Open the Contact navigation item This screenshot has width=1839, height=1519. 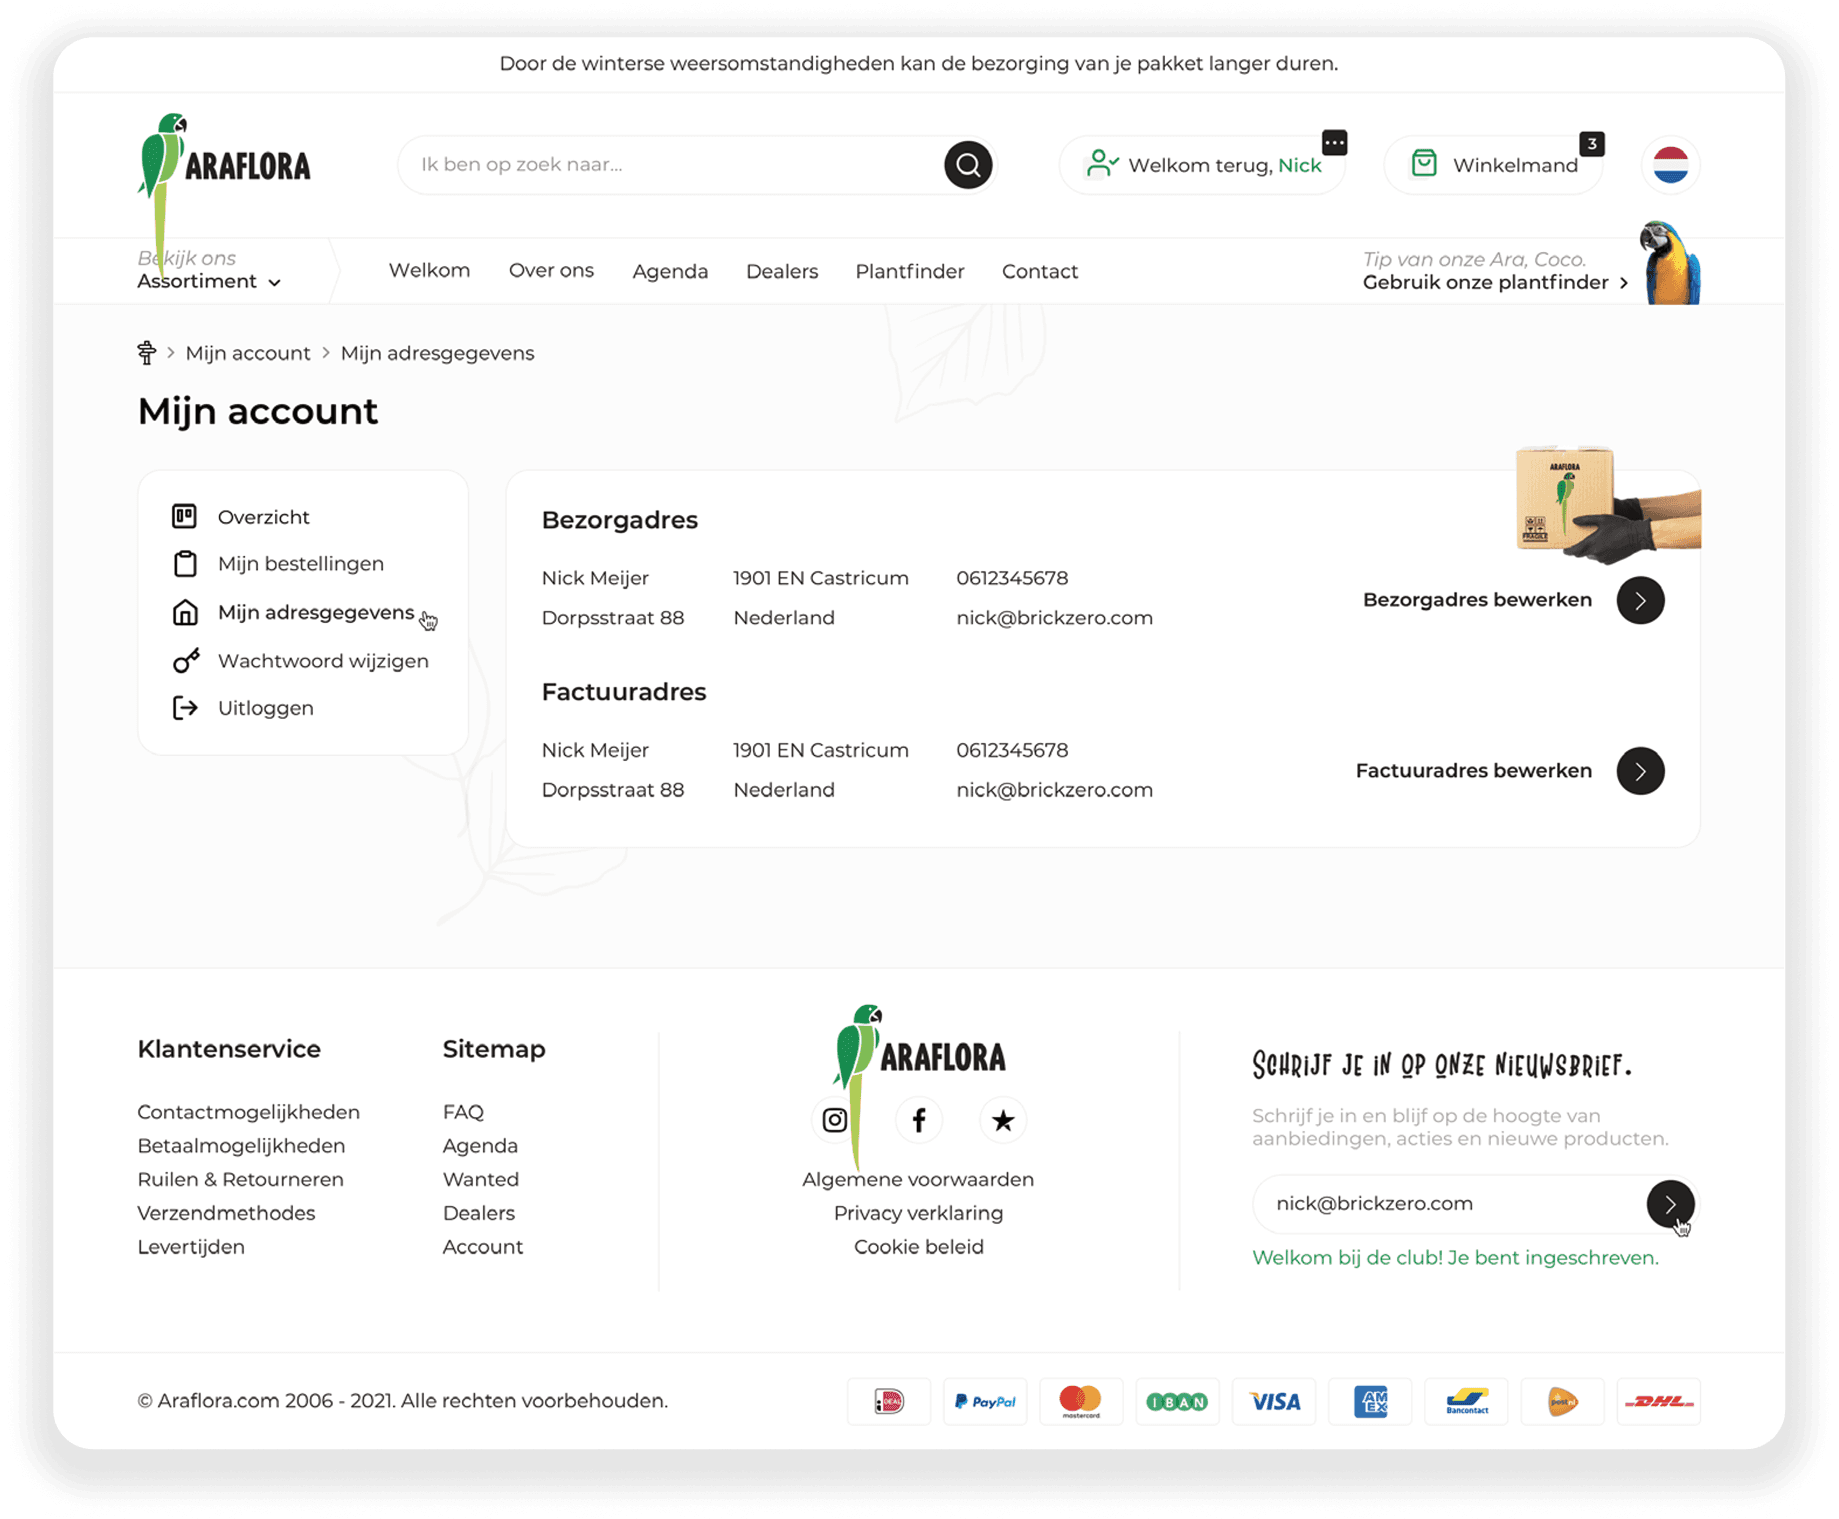pyautogui.click(x=1040, y=272)
